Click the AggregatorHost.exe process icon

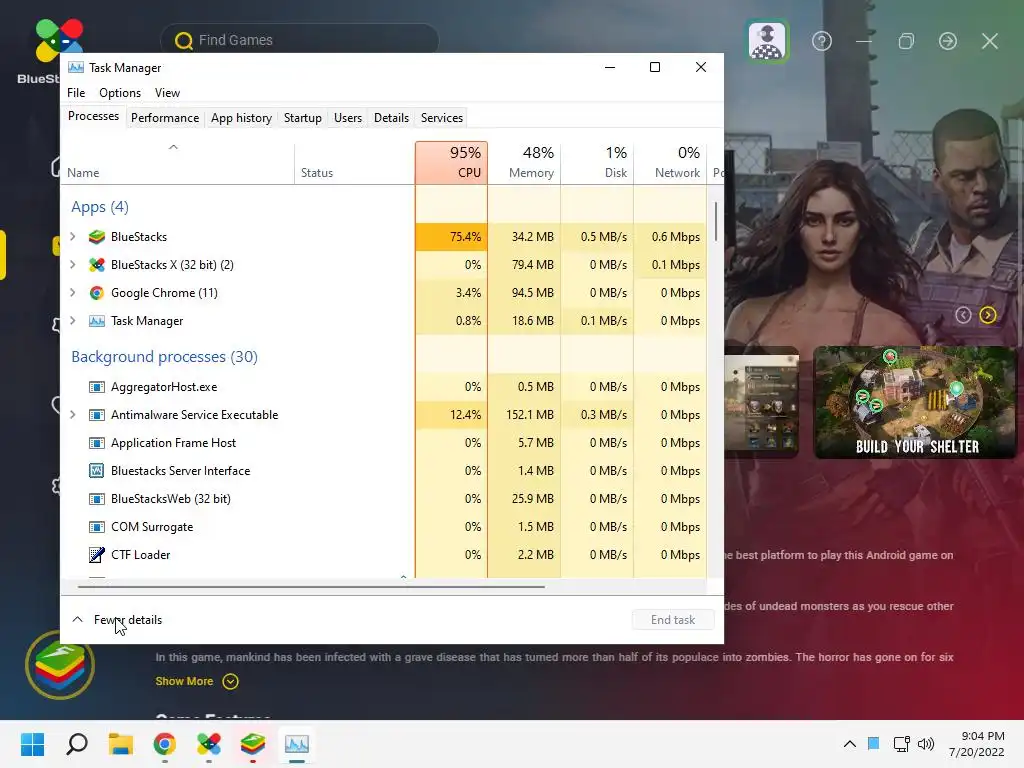(x=97, y=387)
